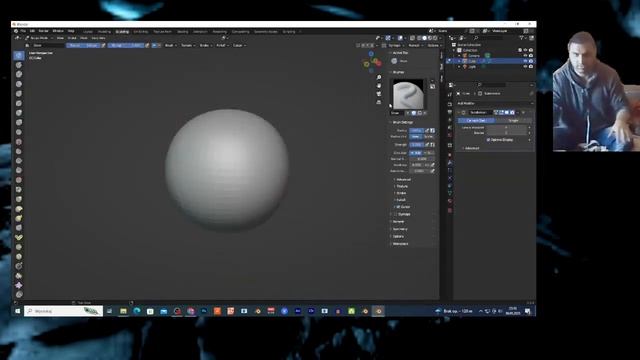
Task: Hide the Light in outliner
Action: 525,66
